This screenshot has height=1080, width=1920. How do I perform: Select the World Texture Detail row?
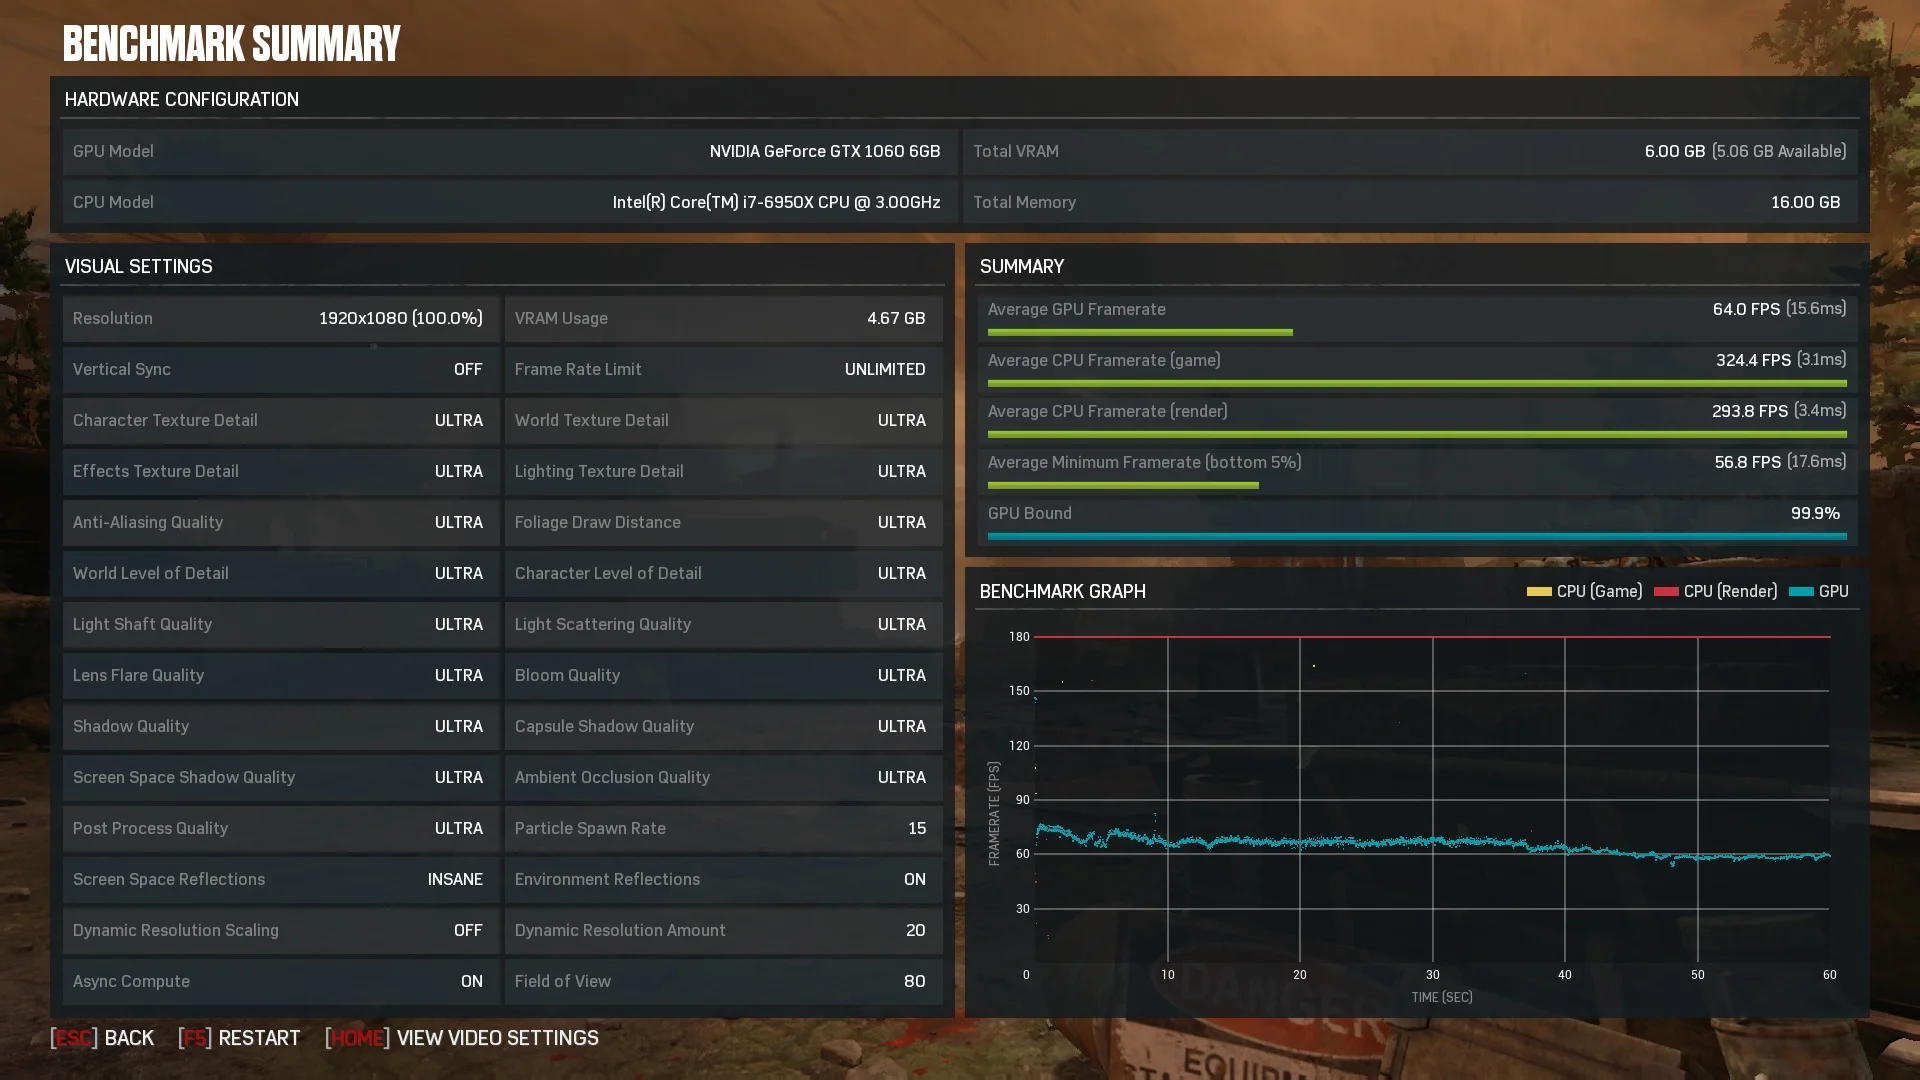click(x=724, y=420)
